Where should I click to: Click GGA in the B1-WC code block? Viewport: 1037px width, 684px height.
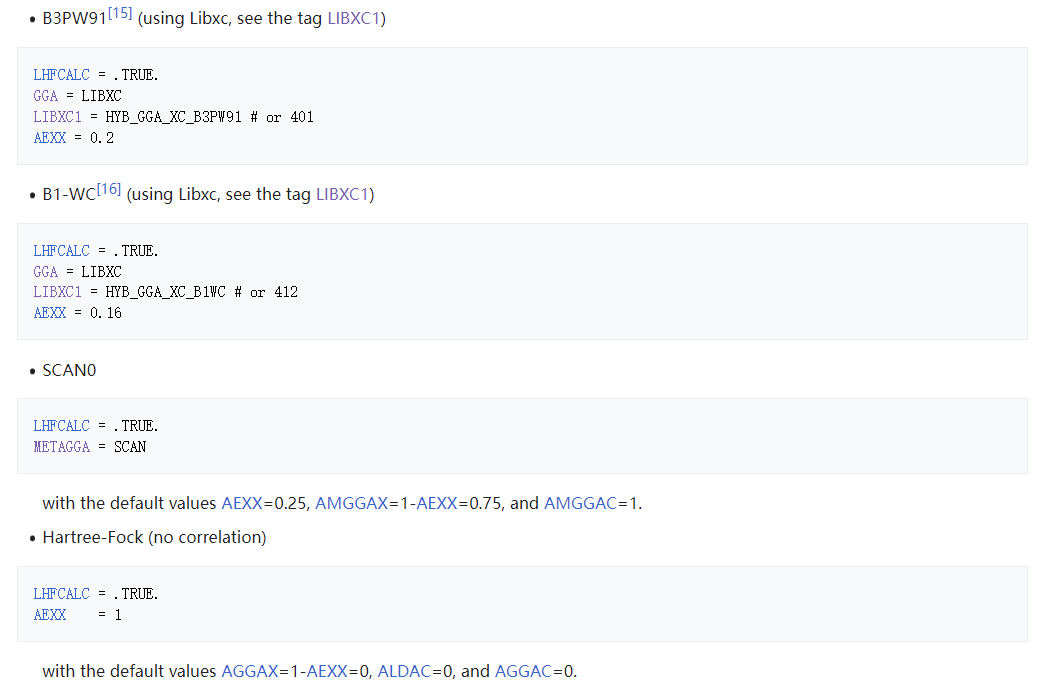(45, 271)
